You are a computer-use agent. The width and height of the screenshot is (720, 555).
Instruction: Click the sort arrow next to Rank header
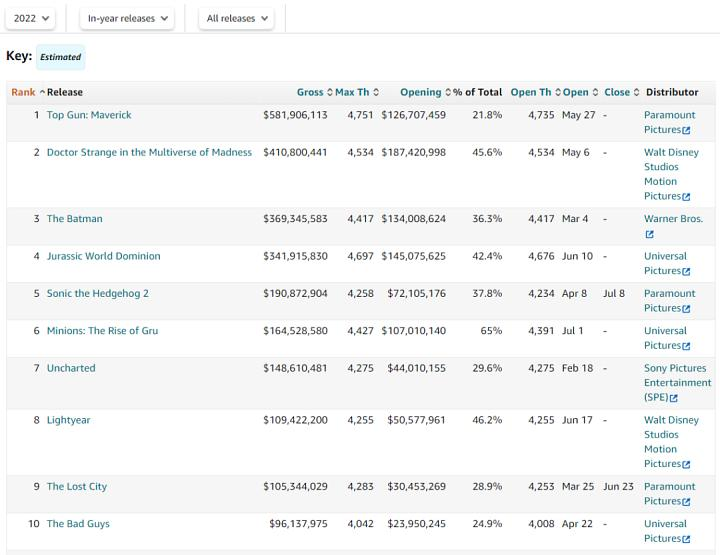[x=42, y=92]
